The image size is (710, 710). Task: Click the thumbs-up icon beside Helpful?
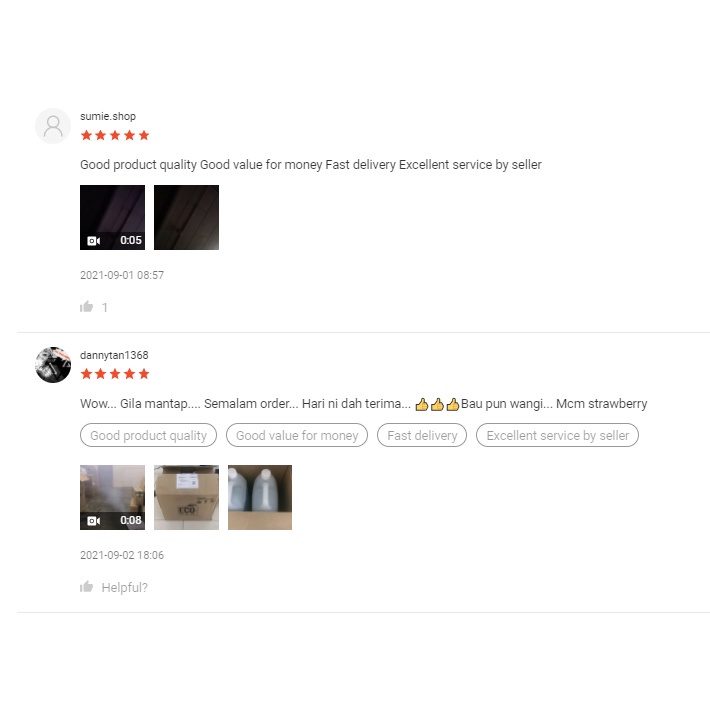[86, 587]
